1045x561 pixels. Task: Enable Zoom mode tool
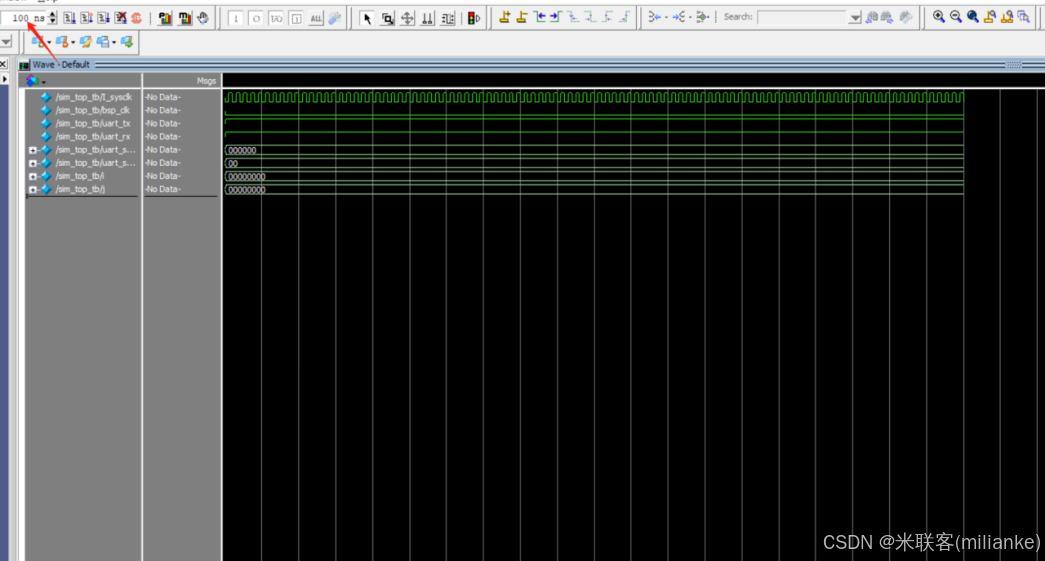[387, 18]
